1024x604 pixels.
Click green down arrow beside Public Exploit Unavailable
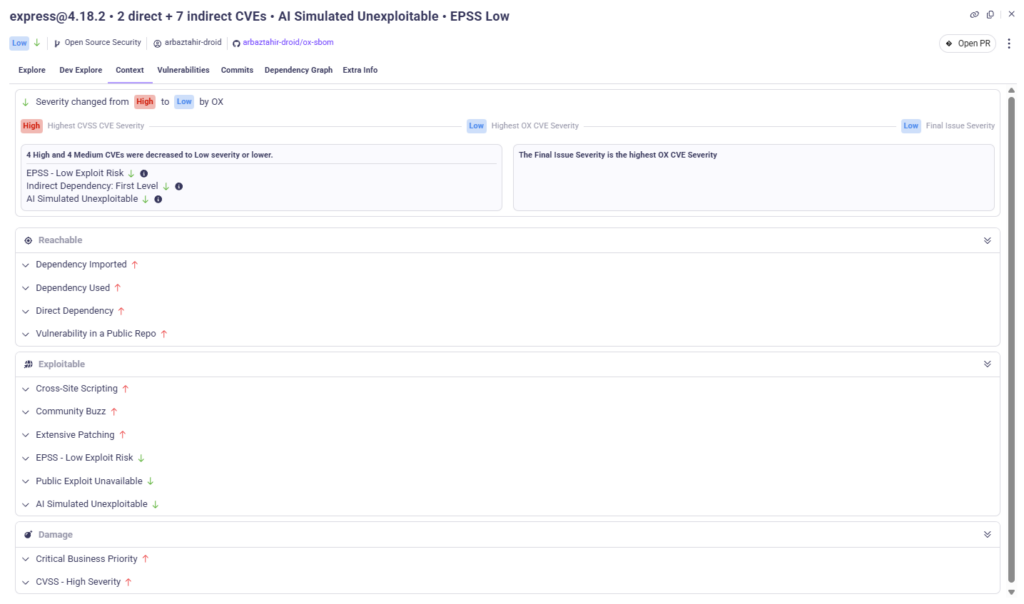(150, 481)
